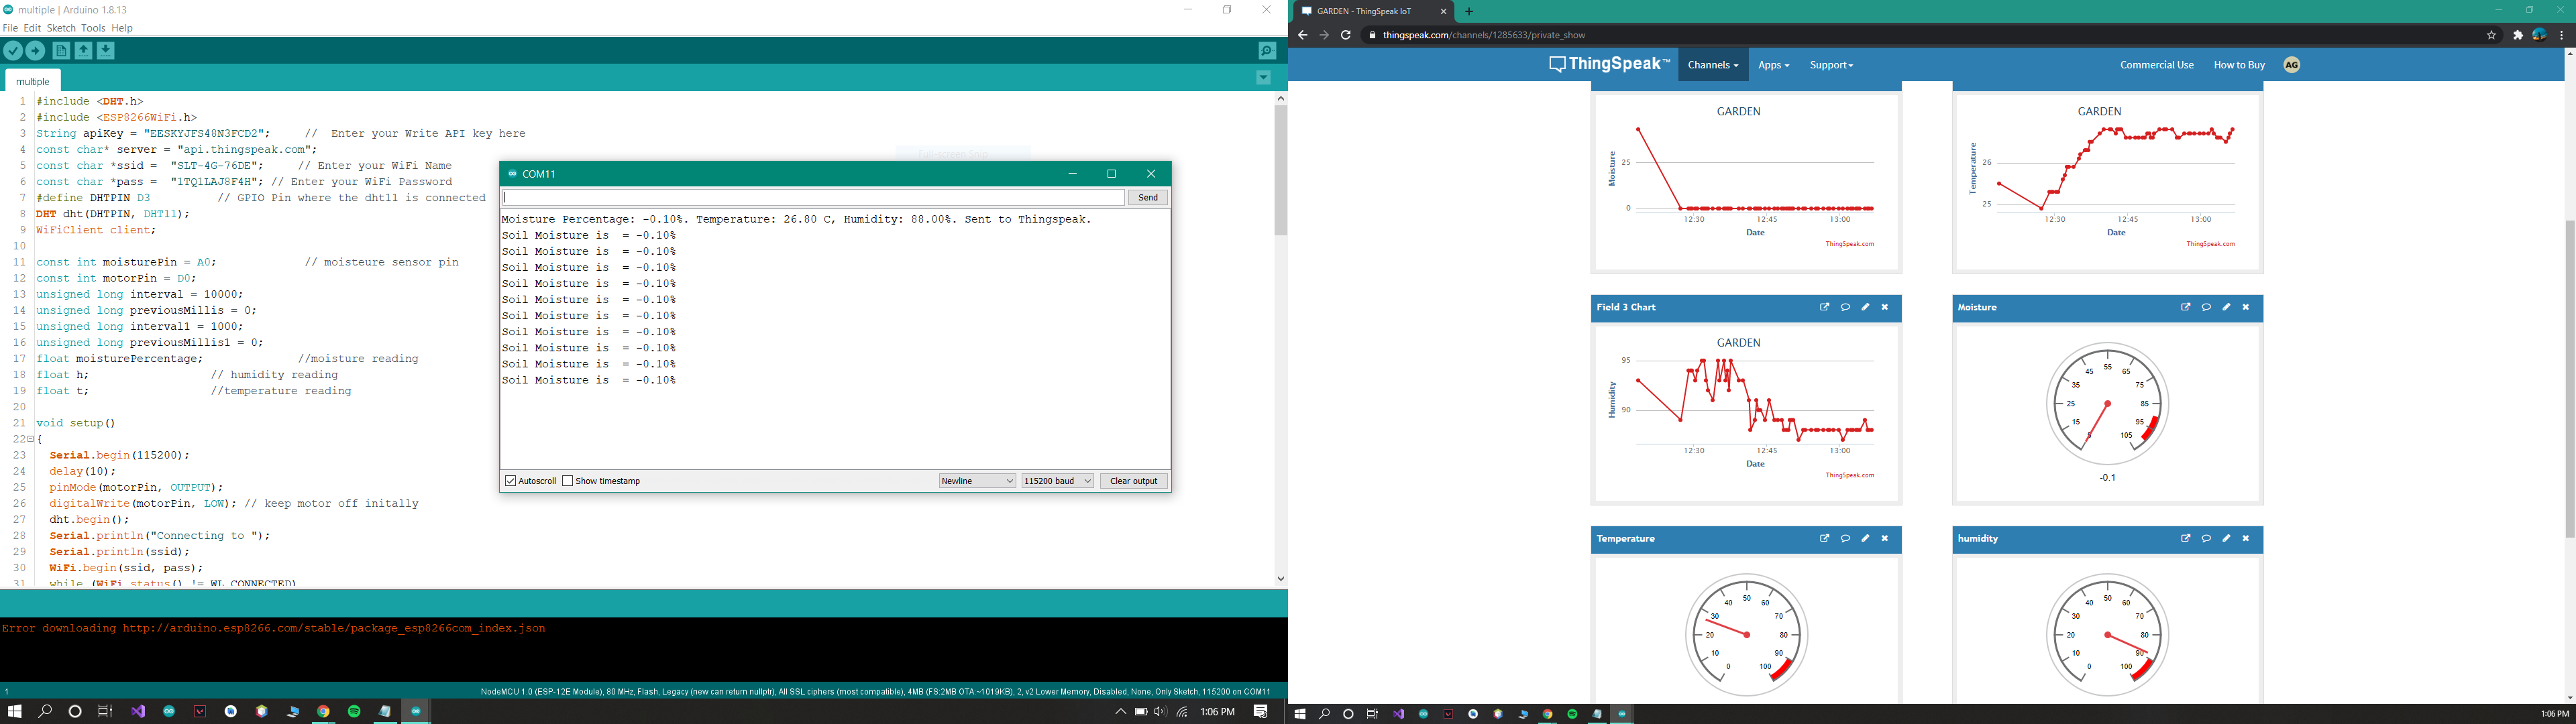
Task: Open the 115200 baud rate dropdown
Action: point(1057,480)
